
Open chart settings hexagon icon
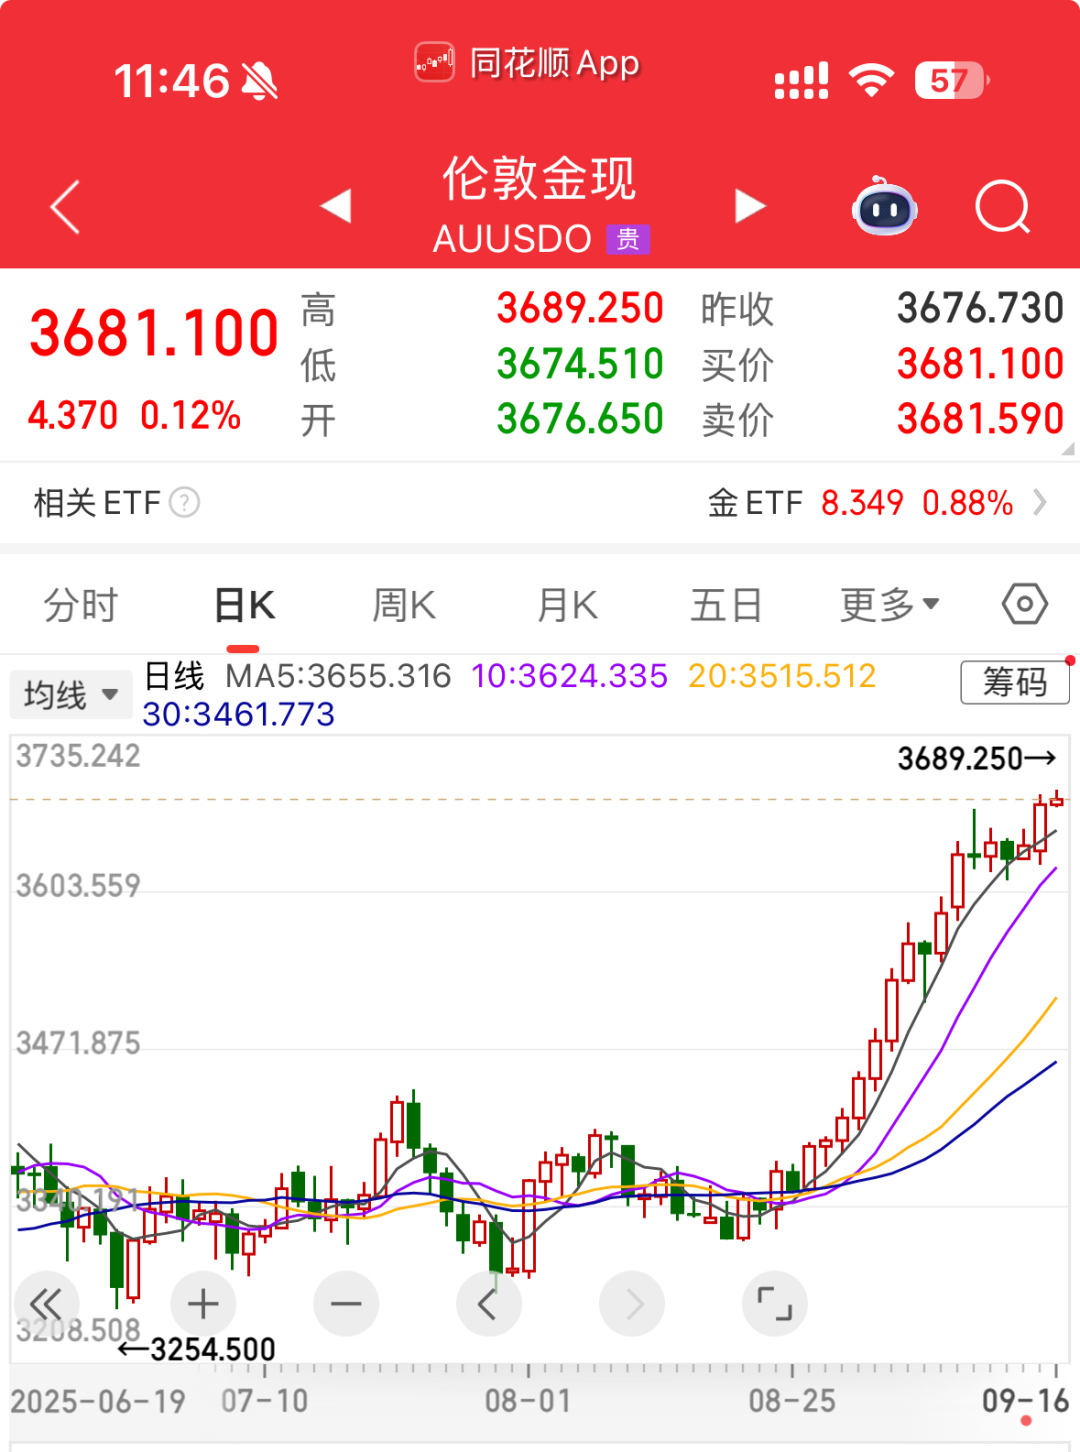(1024, 604)
